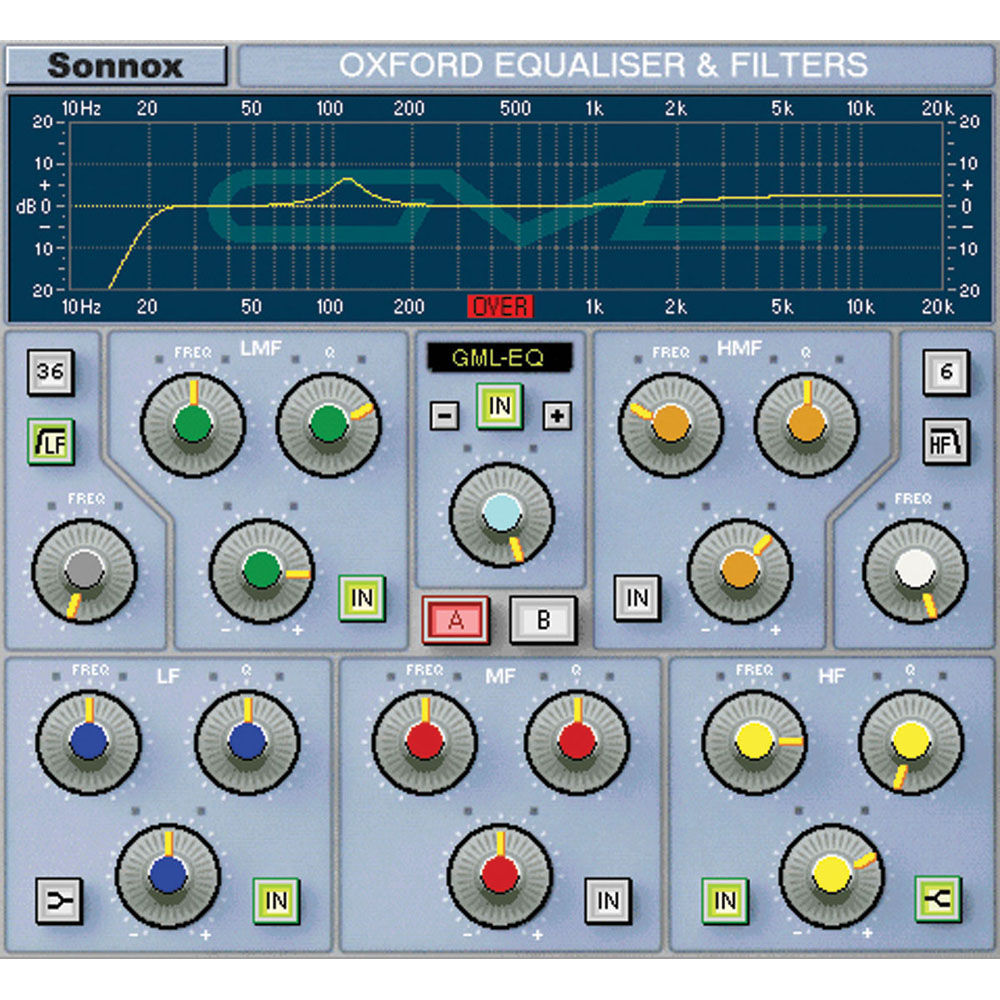The width and height of the screenshot is (1000, 1000).
Task: Toggle the LF low-cut filter icon
Action: point(51,441)
